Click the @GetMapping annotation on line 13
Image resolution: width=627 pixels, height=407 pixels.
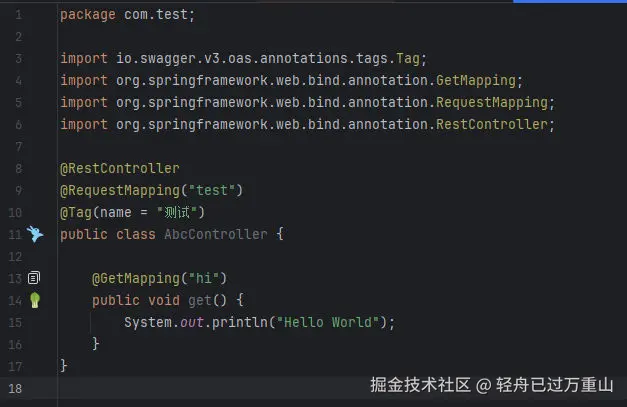tap(136, 278)
